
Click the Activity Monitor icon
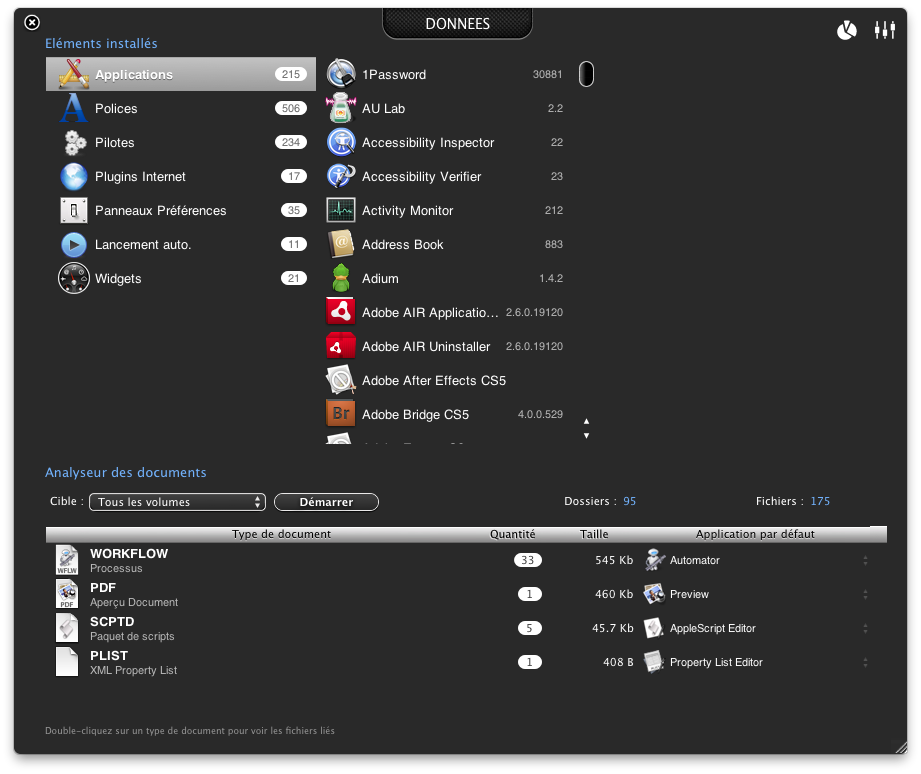341,210
